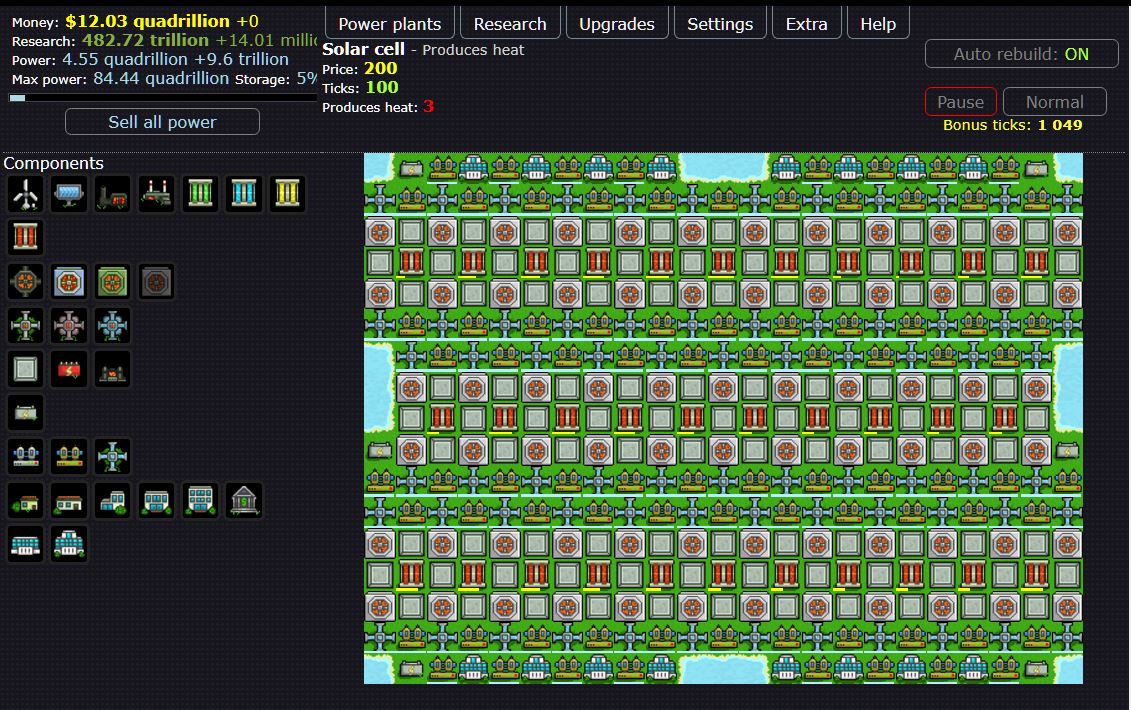Click the power storage progress bar
This screenshot has height=710, width=1131.
(x=163, y=97)
